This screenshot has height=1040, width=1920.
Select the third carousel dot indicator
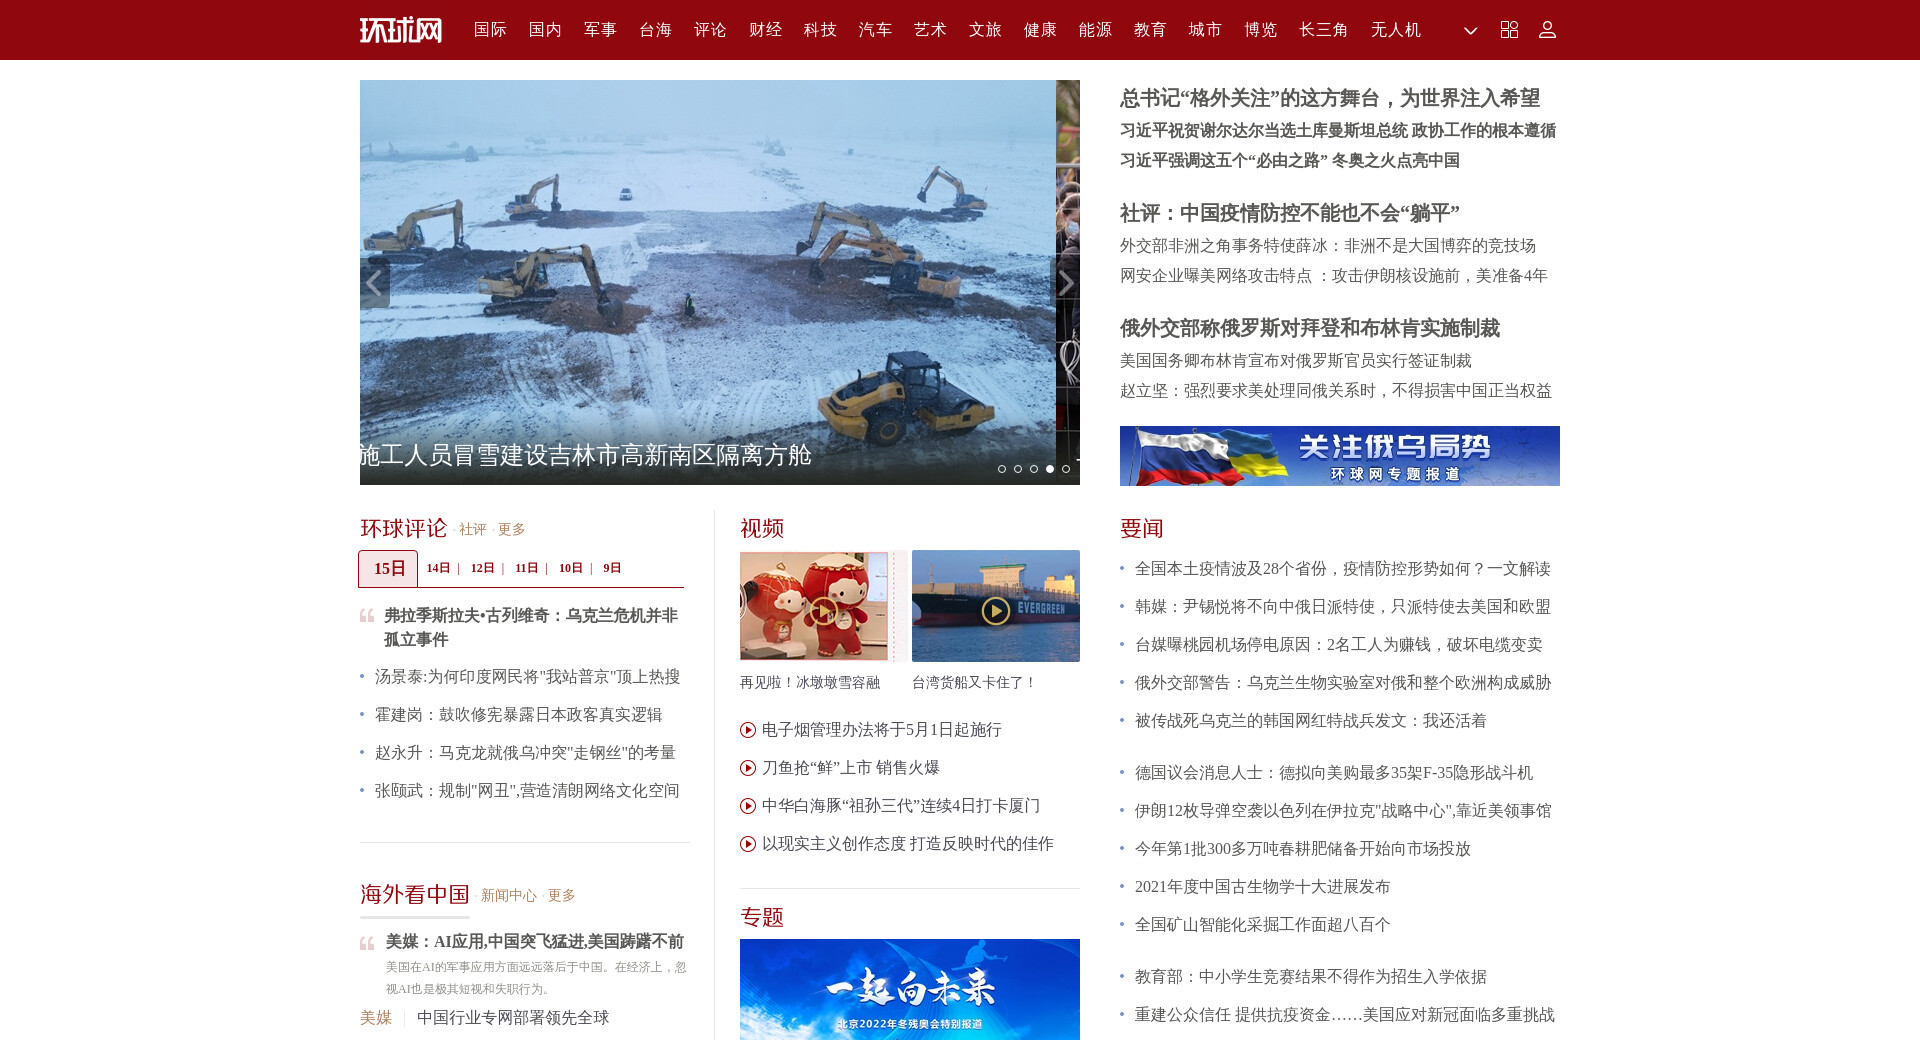pos(1034,469)
